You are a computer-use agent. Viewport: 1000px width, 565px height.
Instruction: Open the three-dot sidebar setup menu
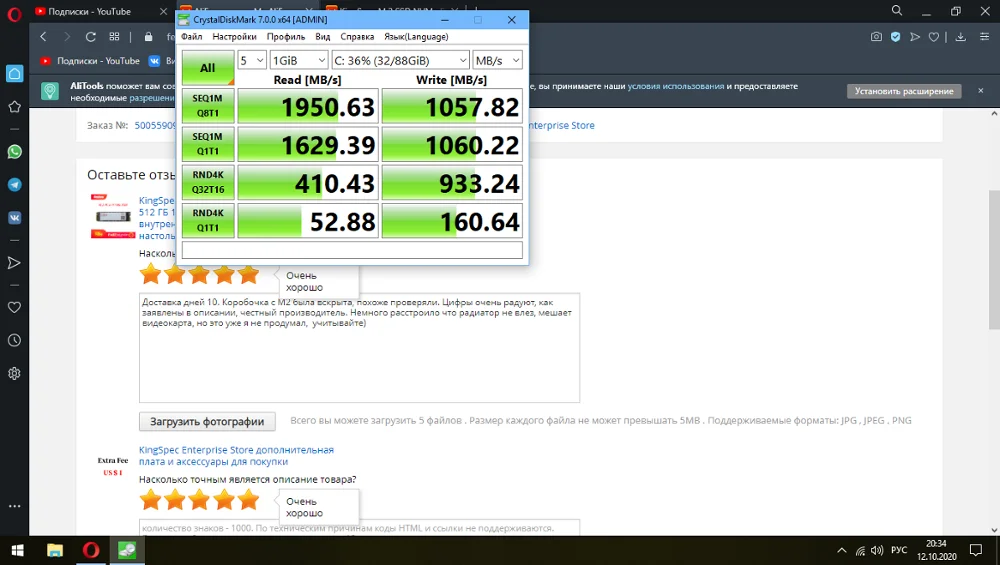click(x=14, y=506)
